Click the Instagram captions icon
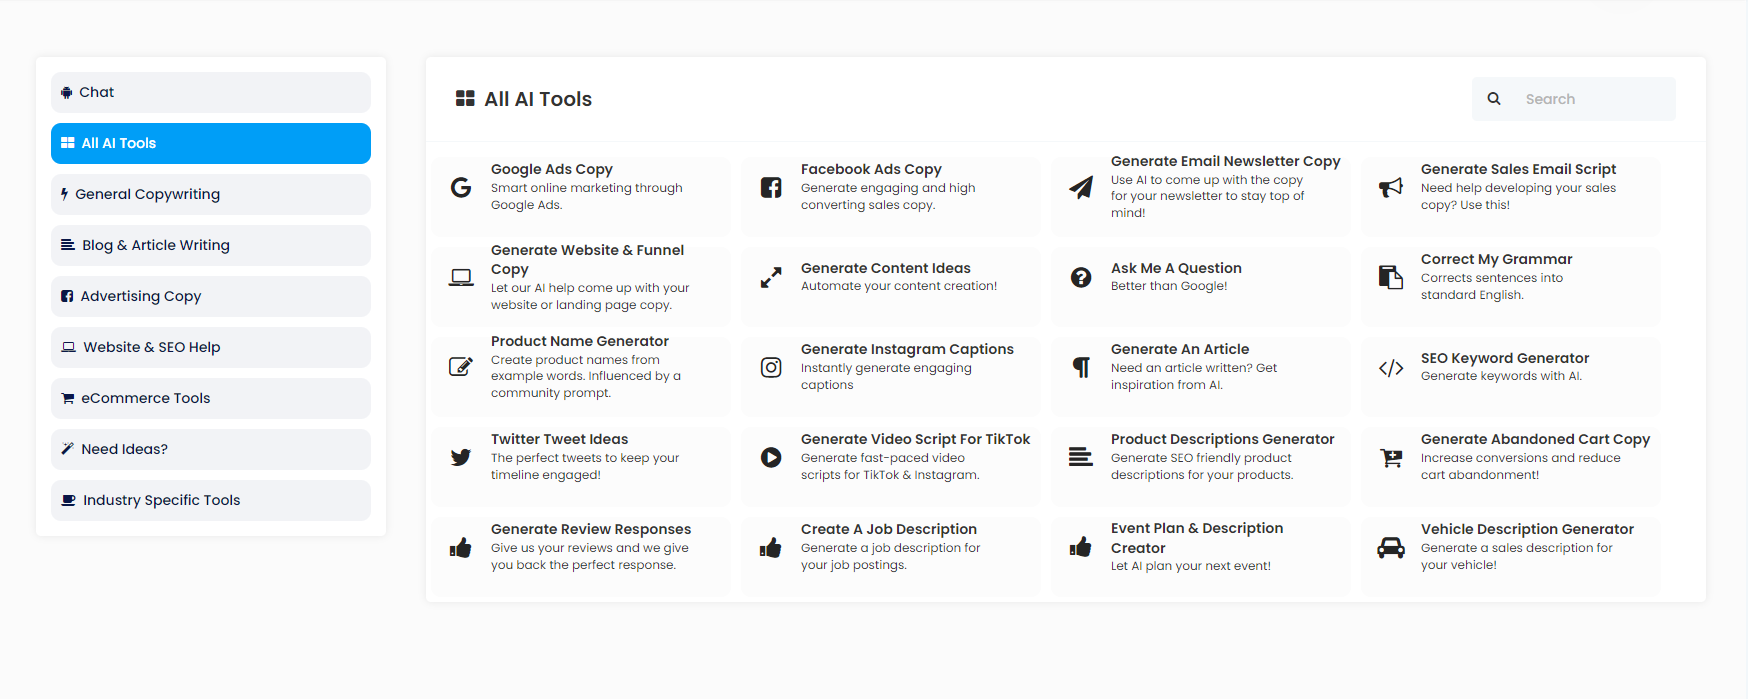 click(771, 367)
